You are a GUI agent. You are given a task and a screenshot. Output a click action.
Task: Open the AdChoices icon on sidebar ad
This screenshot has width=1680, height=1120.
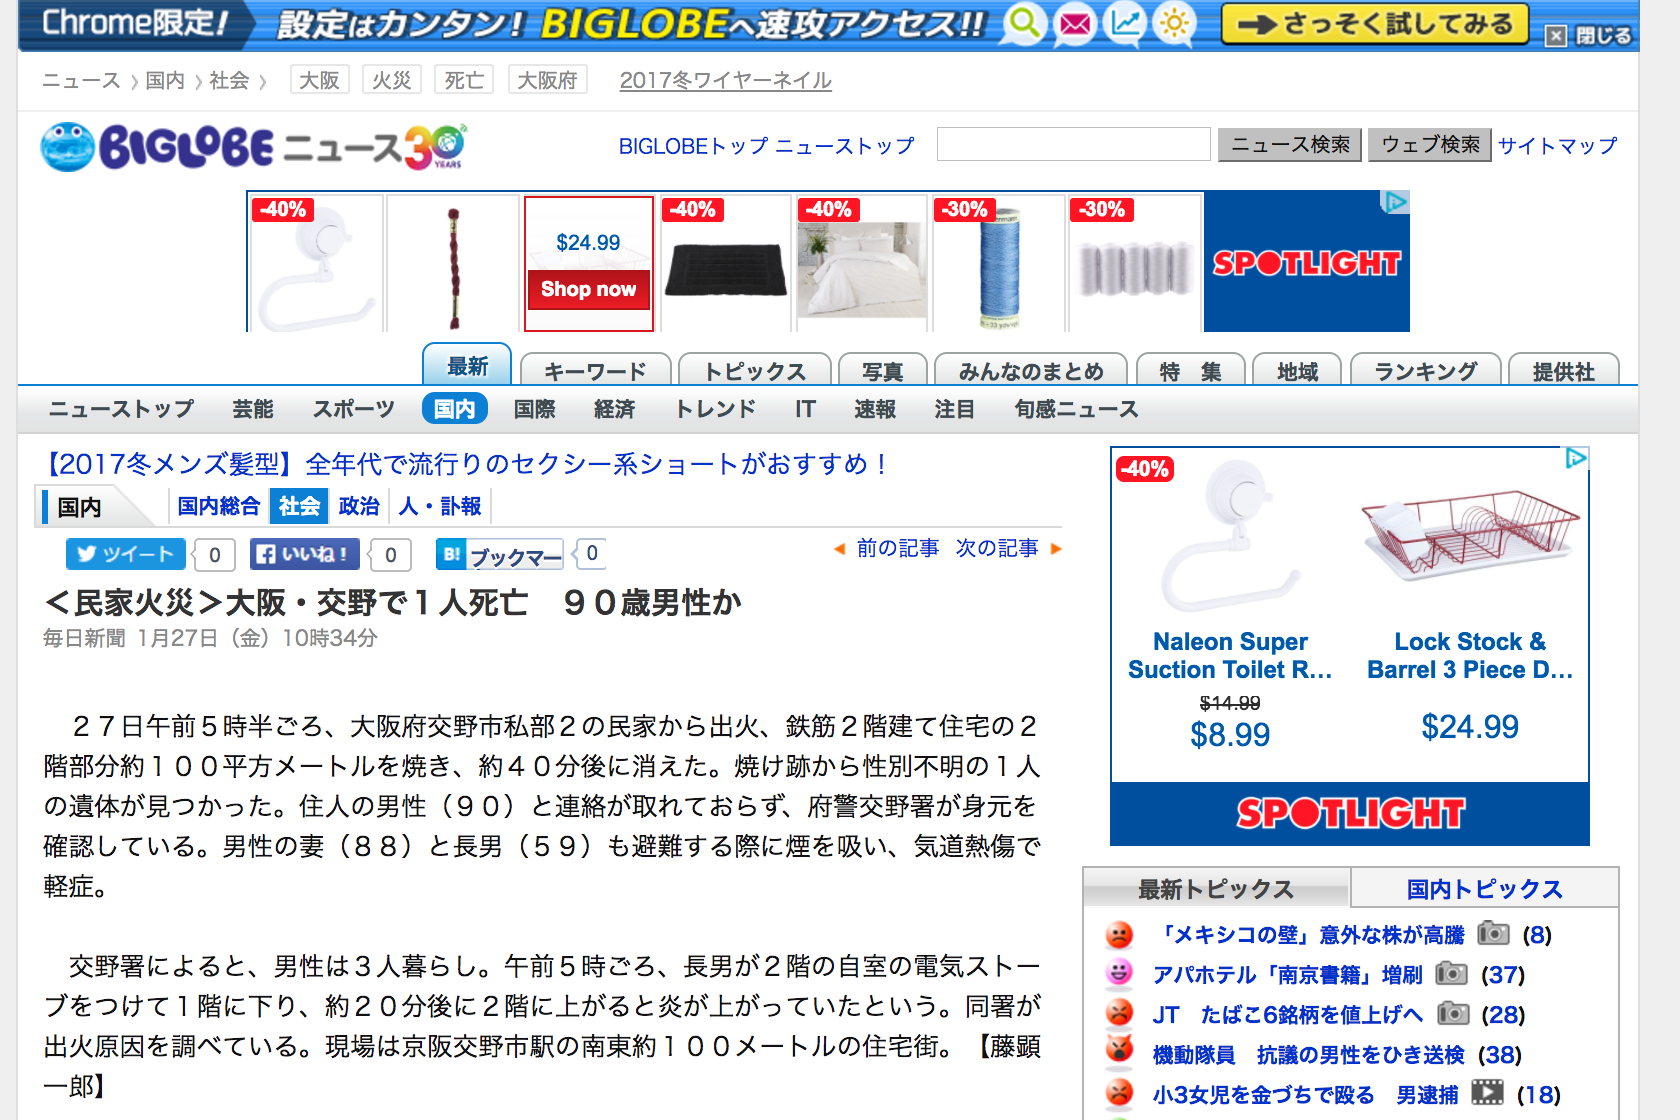1576,458
